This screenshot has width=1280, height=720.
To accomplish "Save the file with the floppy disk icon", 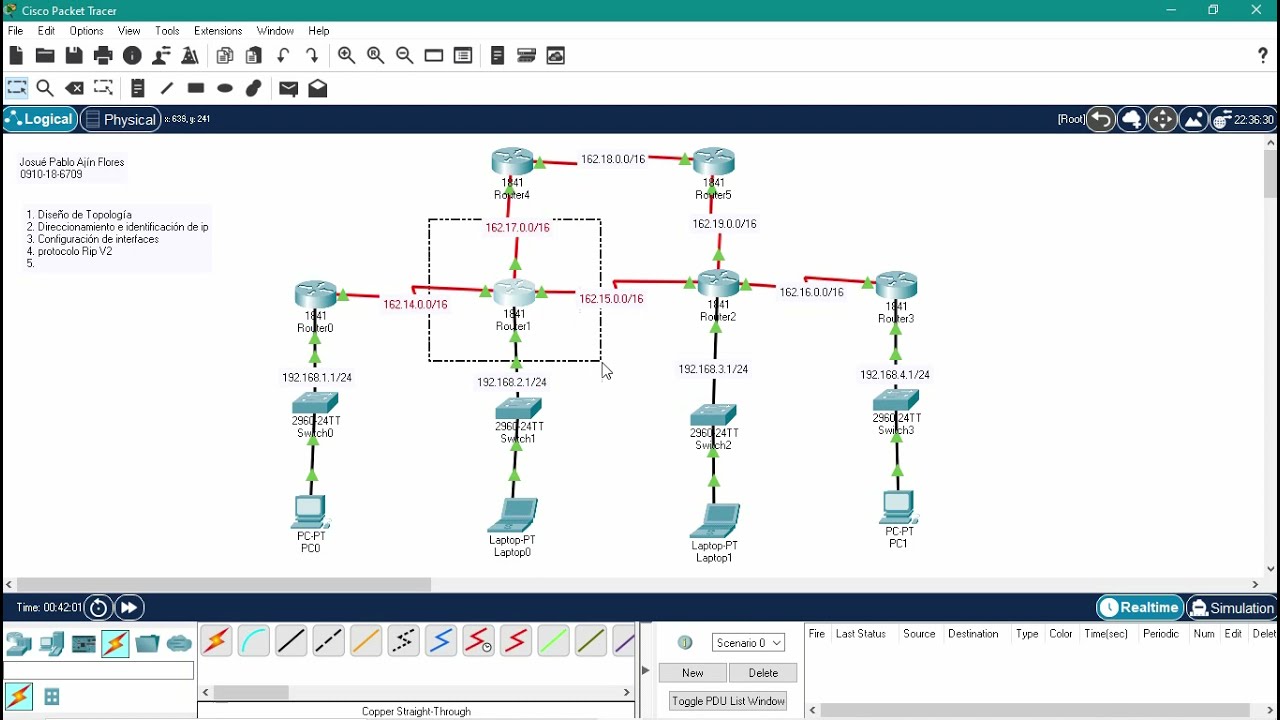I will [74, 56].
